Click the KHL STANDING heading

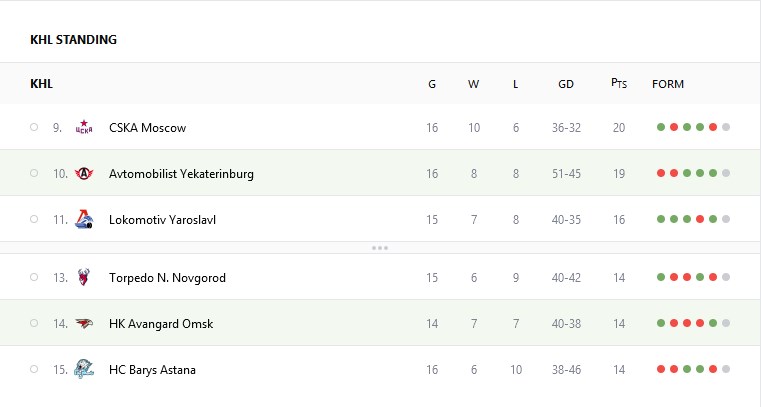(x=73, y=40)
